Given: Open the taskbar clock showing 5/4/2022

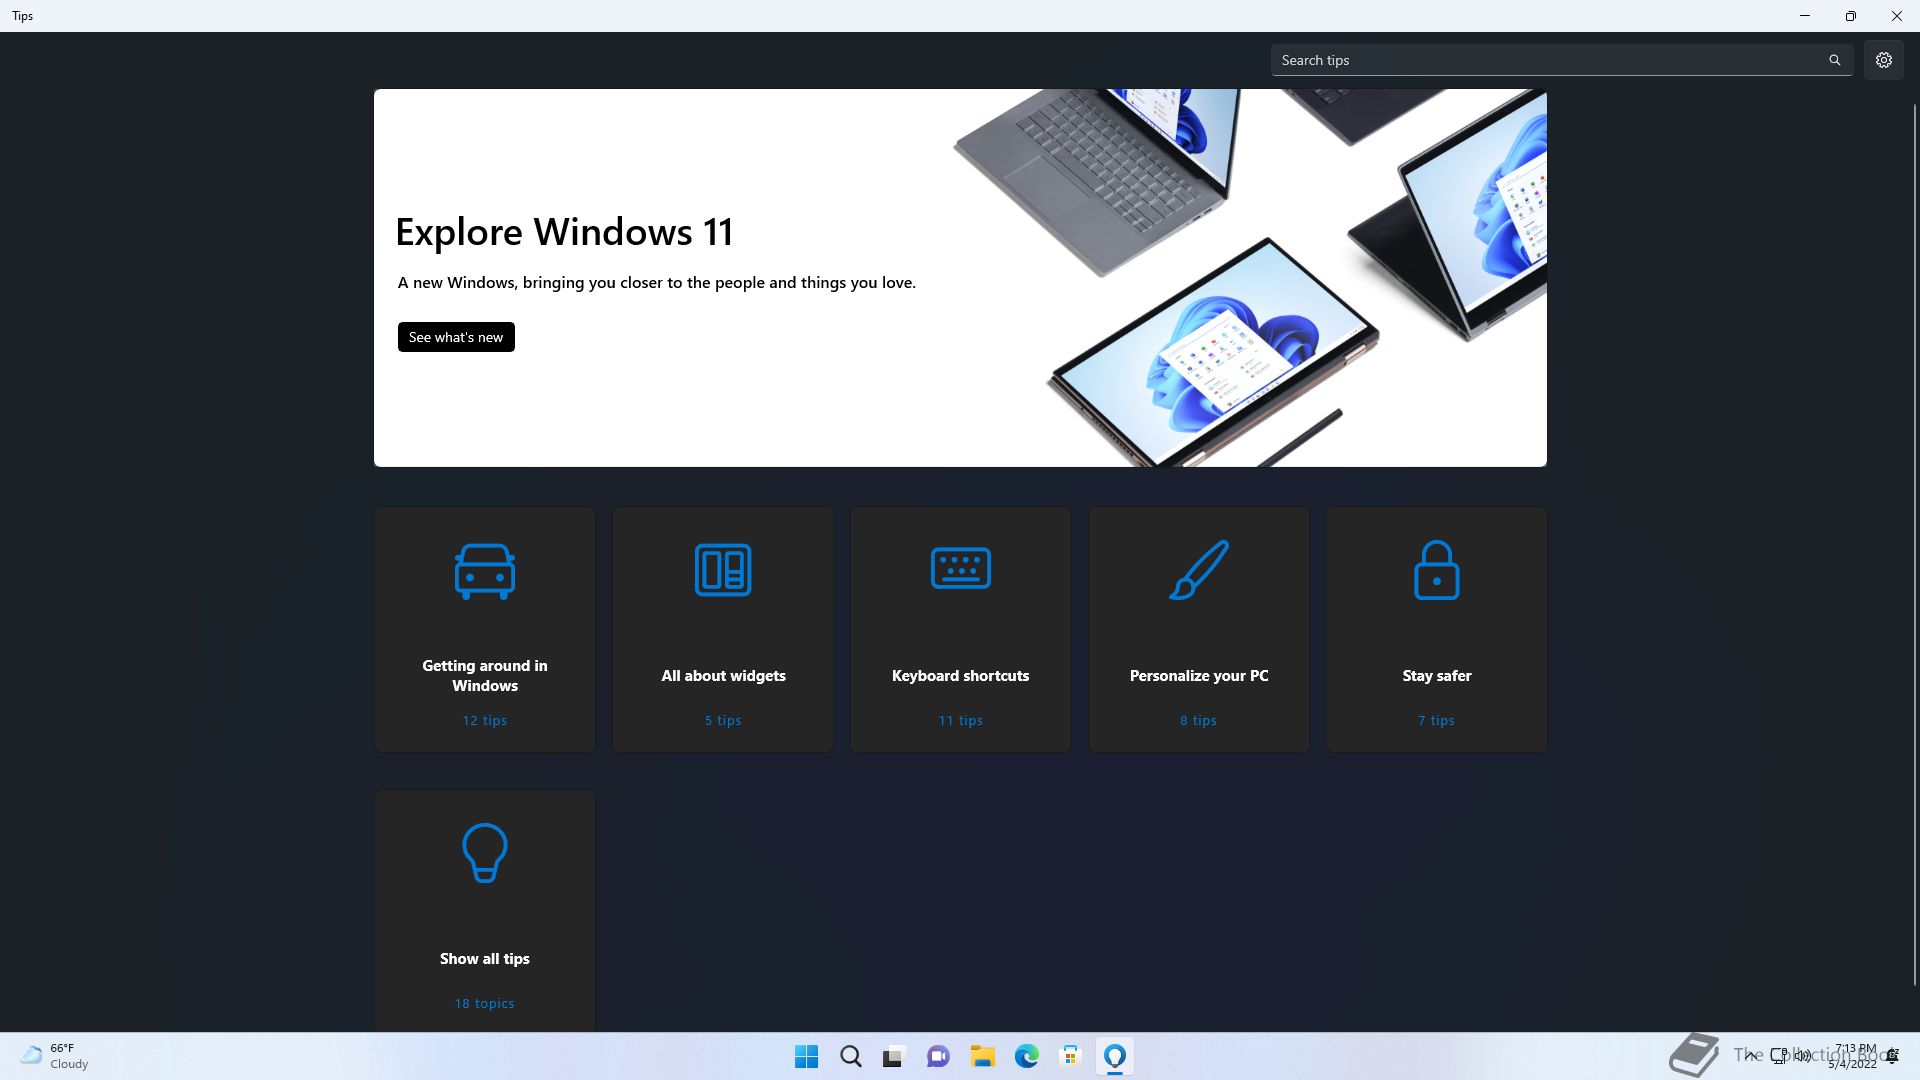Looking at the screenshot, I should click(1853, 1056).
